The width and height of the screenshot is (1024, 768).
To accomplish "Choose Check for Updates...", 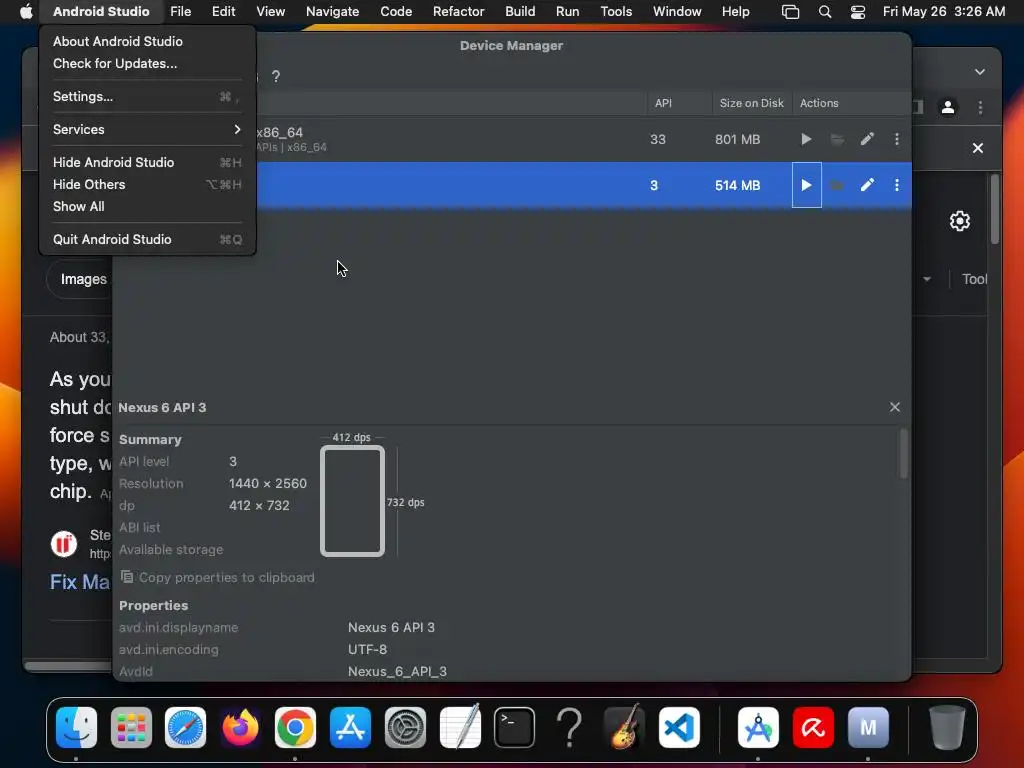I will pos(148,63).
